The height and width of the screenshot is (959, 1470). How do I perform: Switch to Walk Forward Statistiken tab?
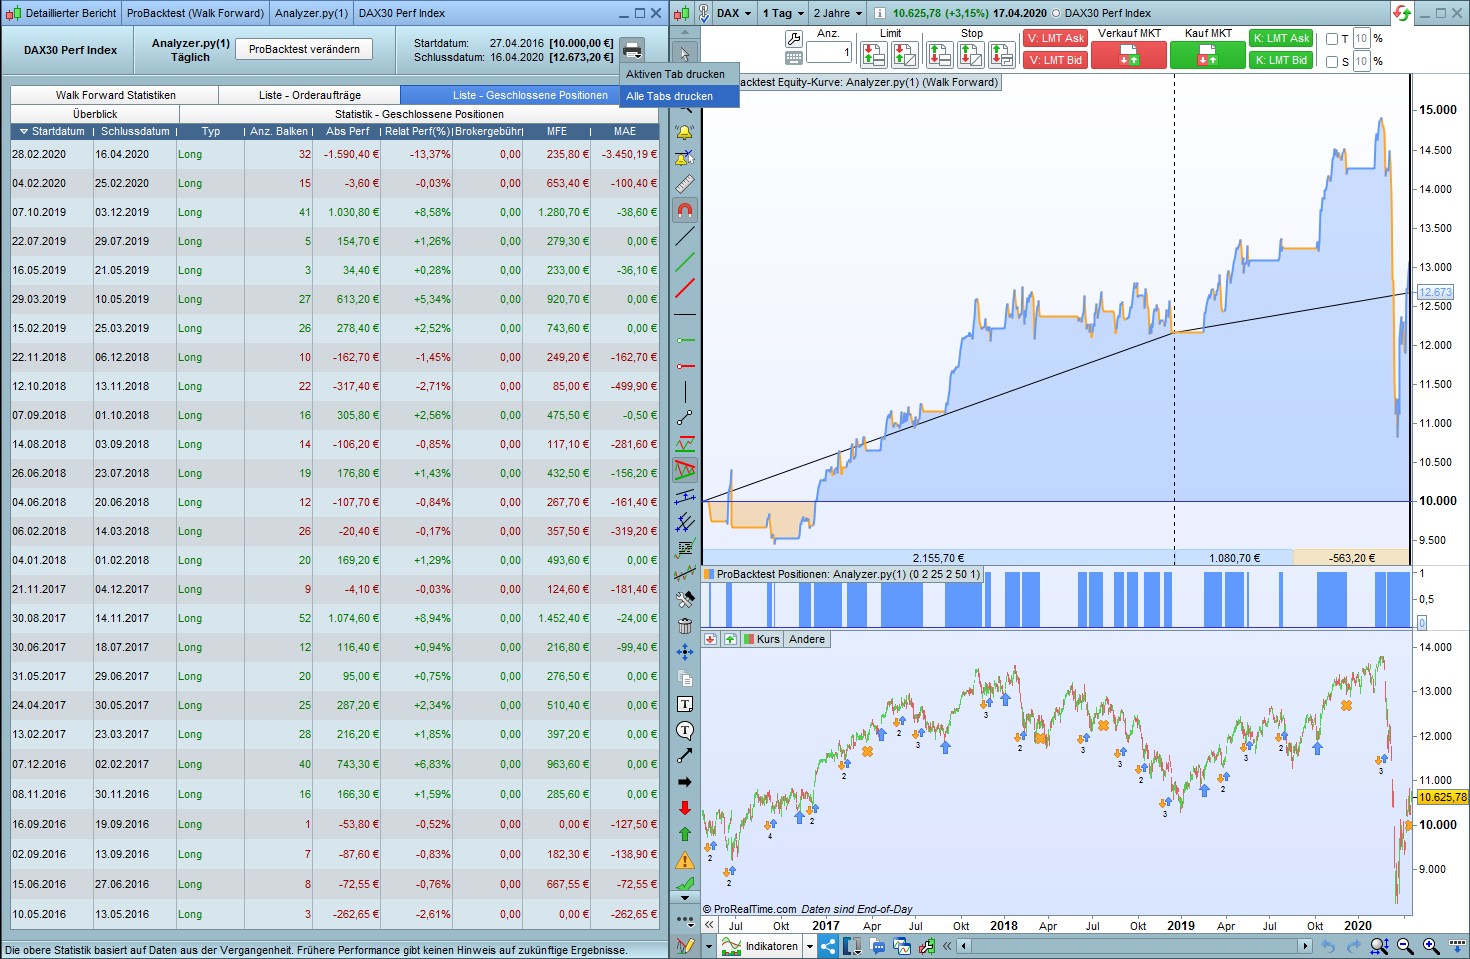point(115,95)
